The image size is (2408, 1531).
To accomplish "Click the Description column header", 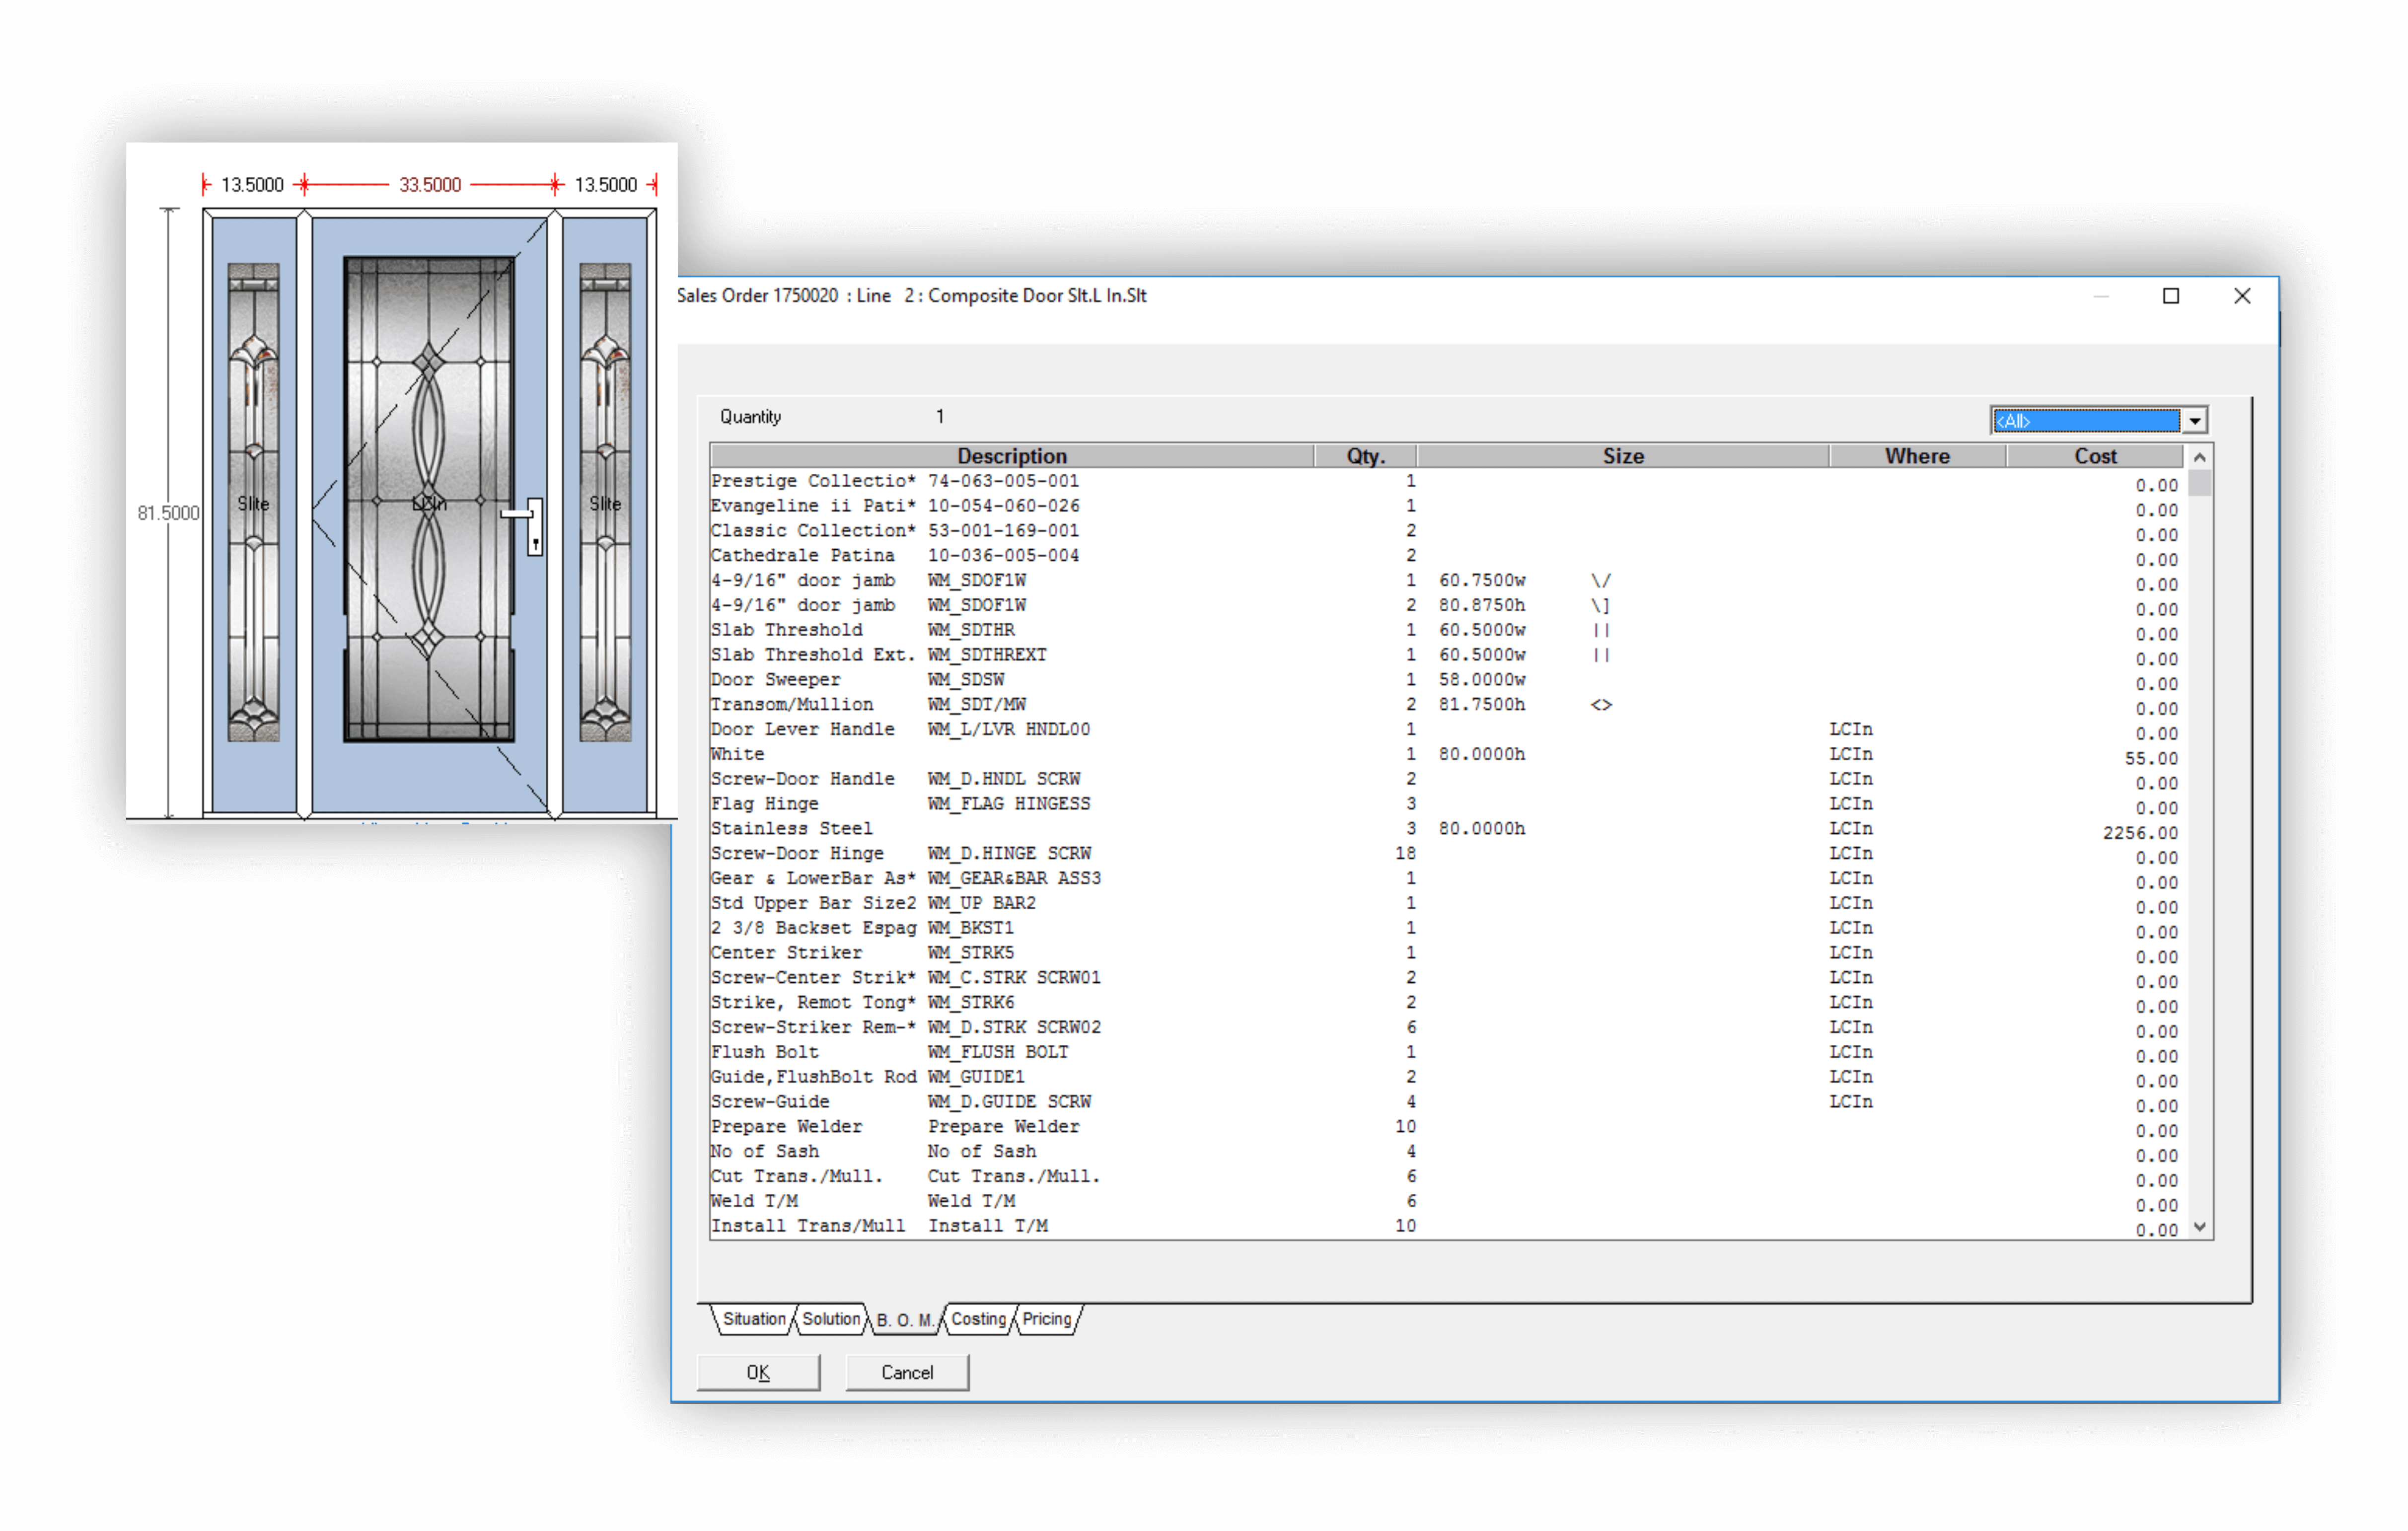I will (x=1011, y=456).
